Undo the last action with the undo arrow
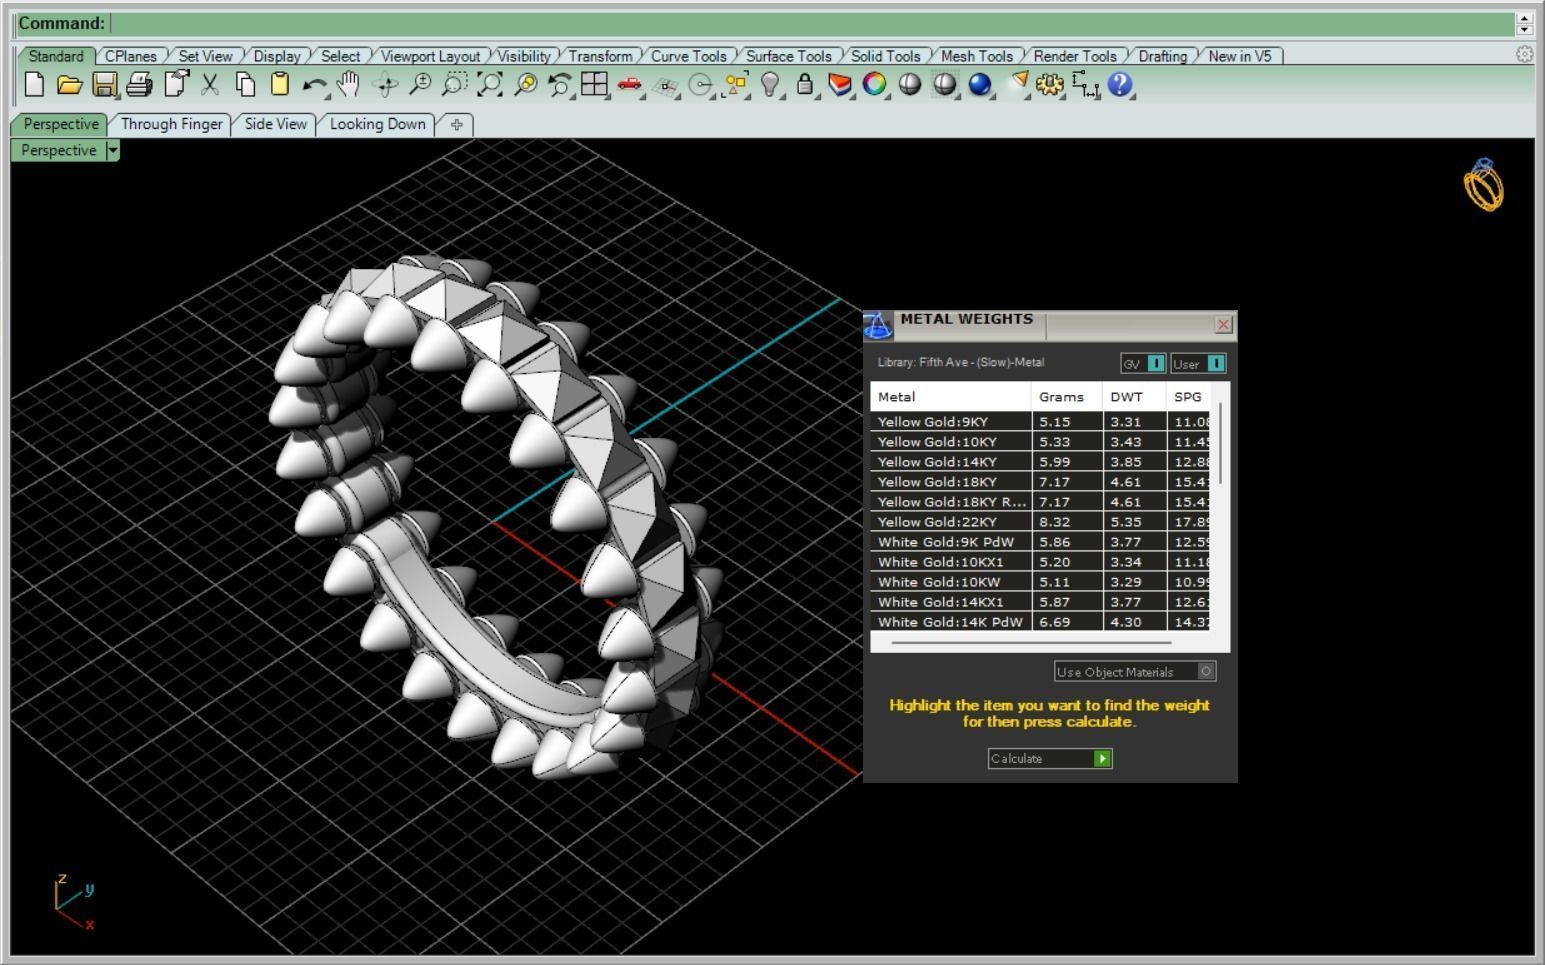This screenshot has width=1545, height=965. coord(314,85)
